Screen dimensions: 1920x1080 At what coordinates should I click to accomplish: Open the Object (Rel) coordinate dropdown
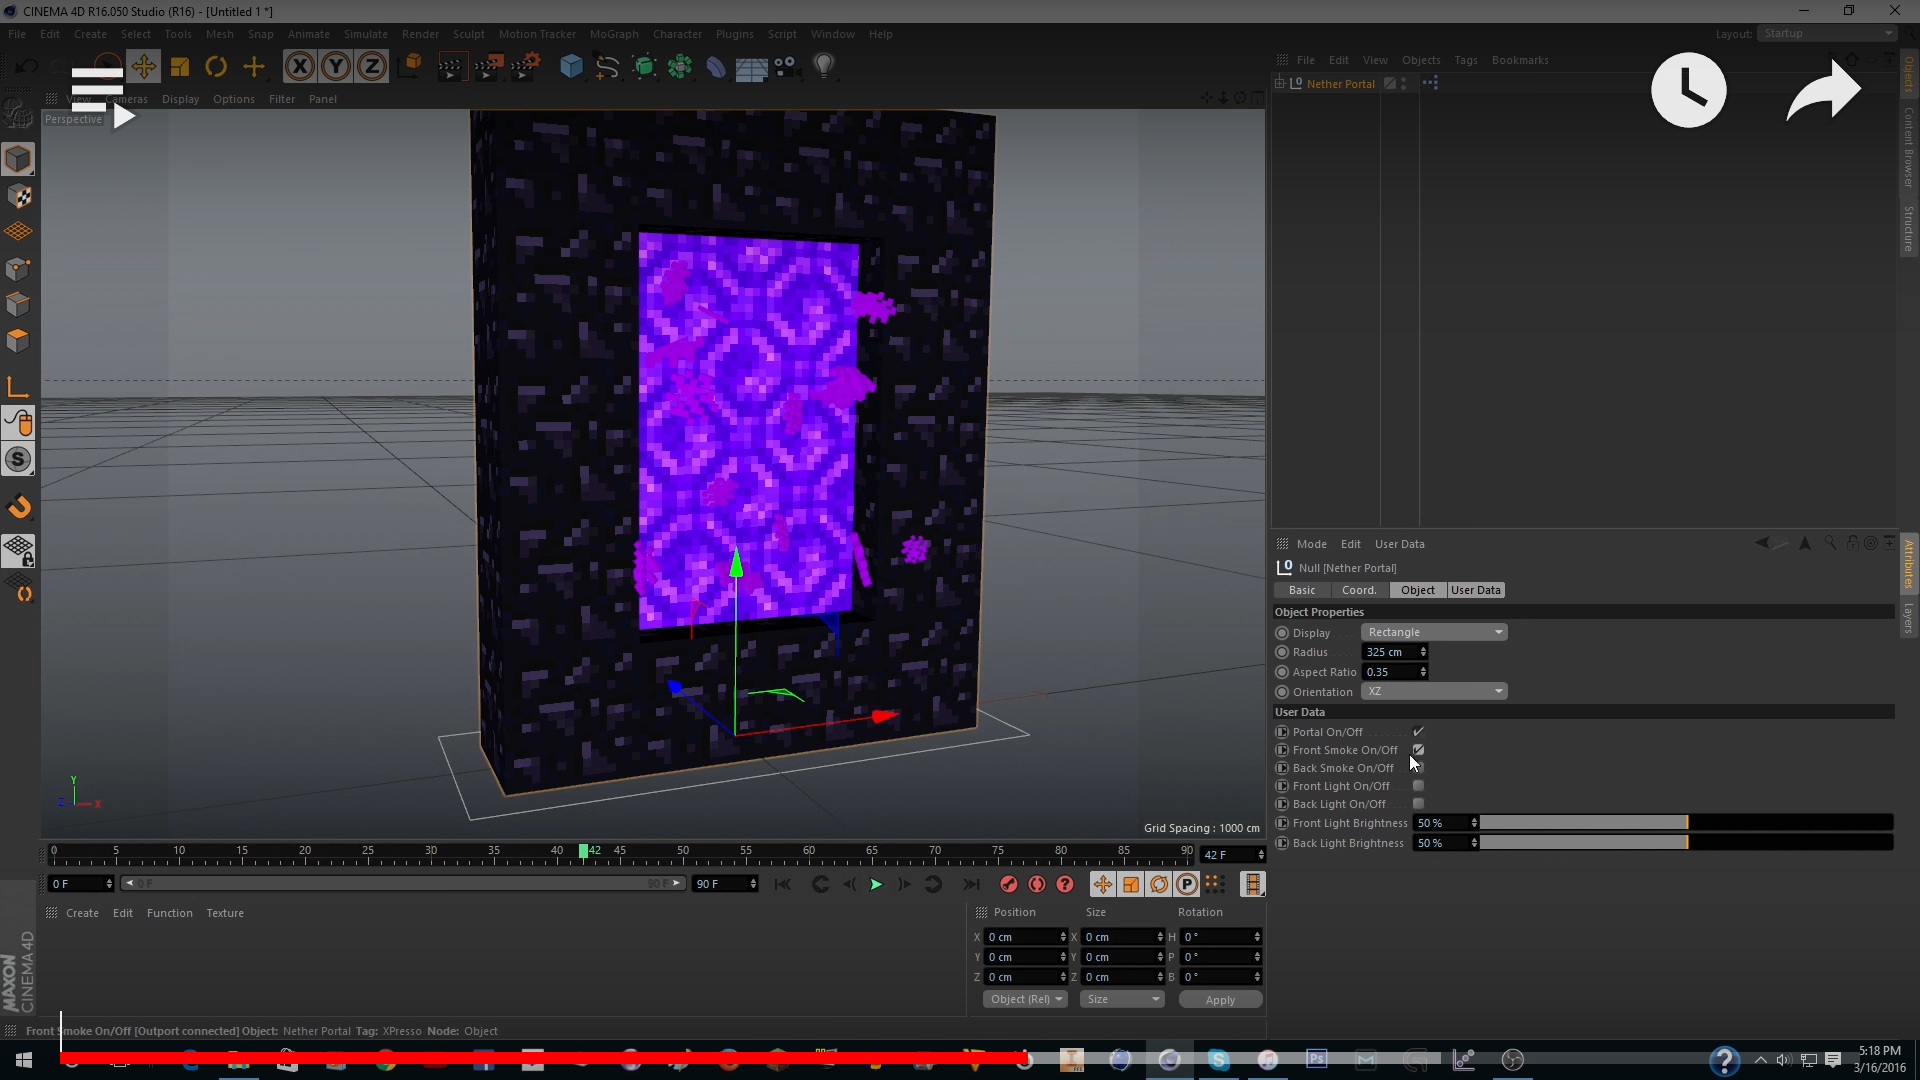[1026, 999]
